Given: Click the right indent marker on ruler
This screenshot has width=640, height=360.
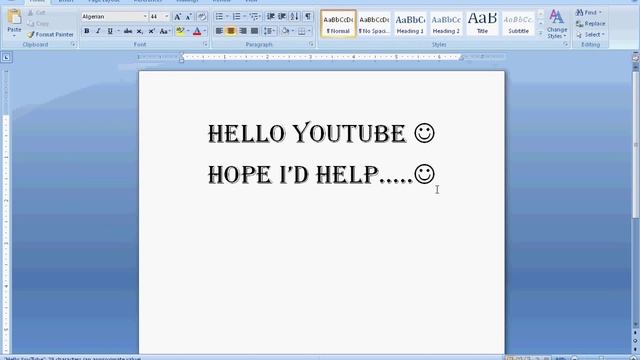Looking at the screenshot, I should tap(461, 58).
